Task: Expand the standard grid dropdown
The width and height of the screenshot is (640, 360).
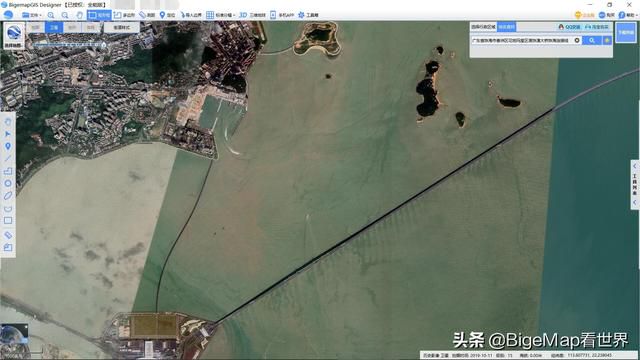Action: coord(220,15)
